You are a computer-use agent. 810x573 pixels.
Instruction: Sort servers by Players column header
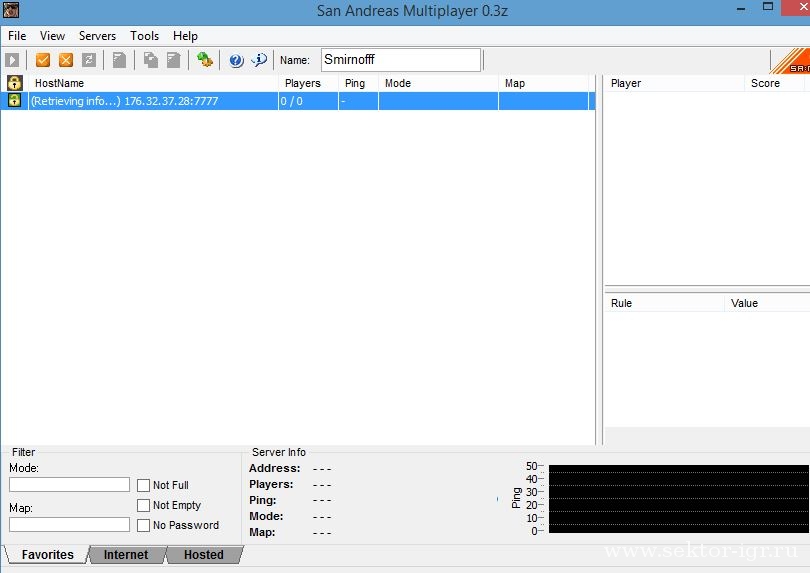point(308,83)
